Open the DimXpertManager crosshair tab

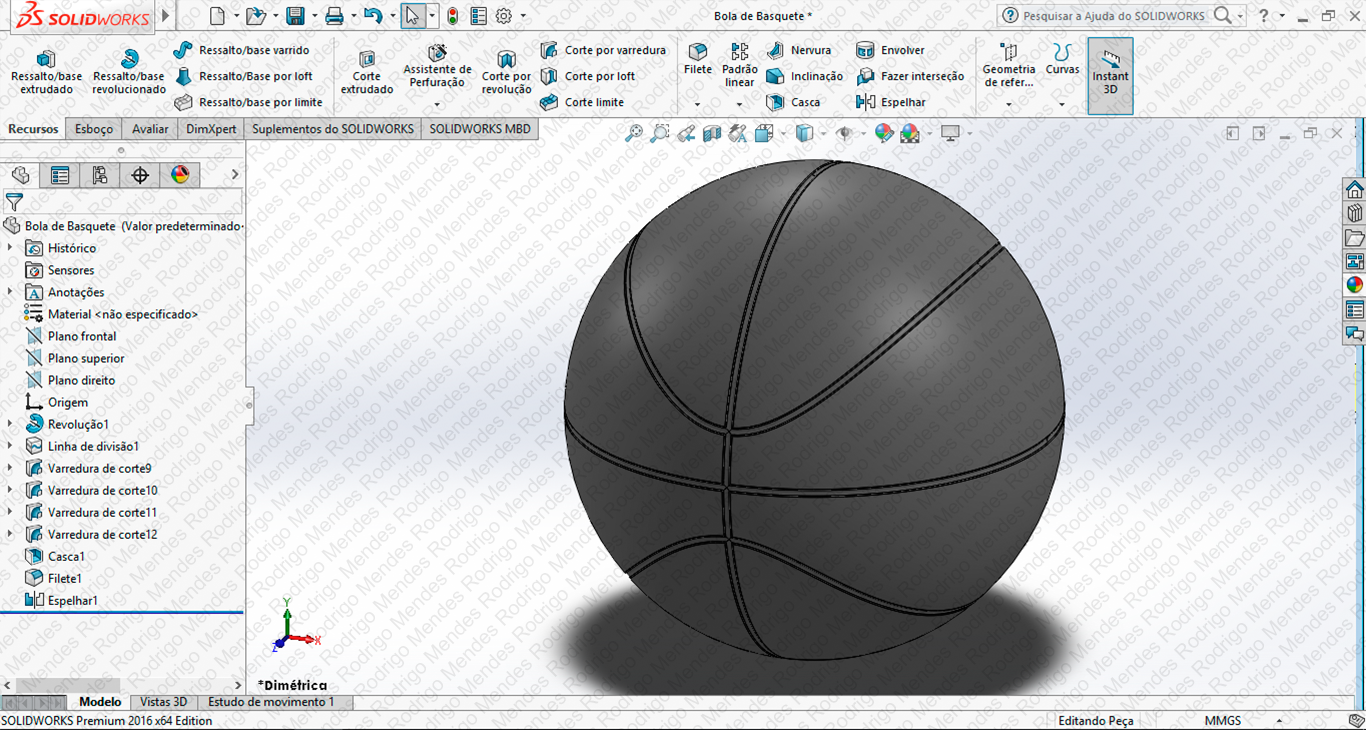[x=140, y=175]
